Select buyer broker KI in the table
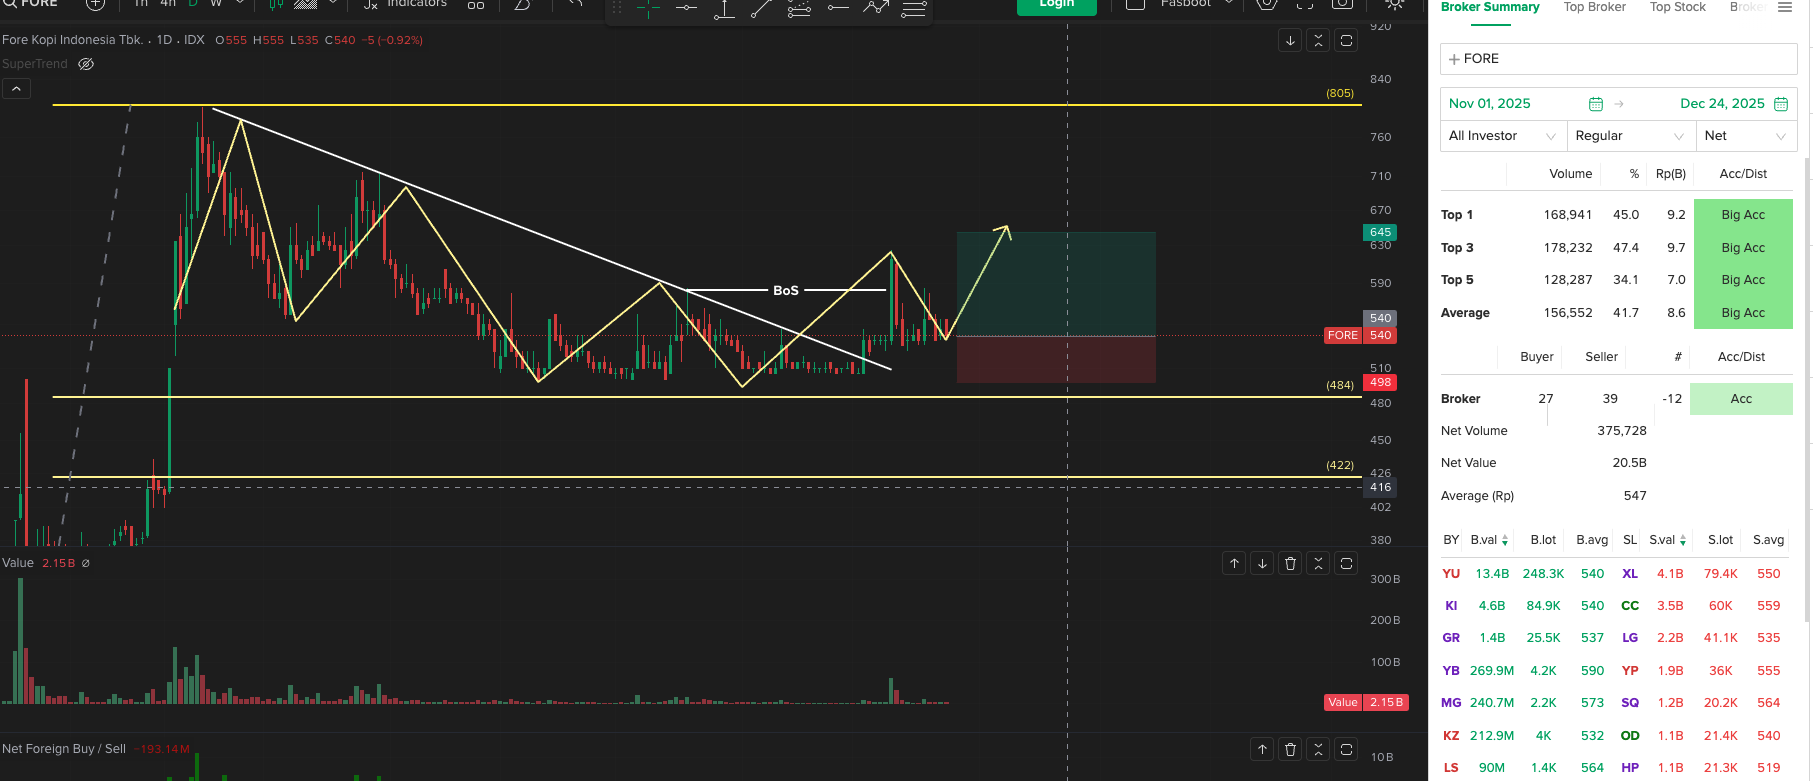 [1451, 606]
